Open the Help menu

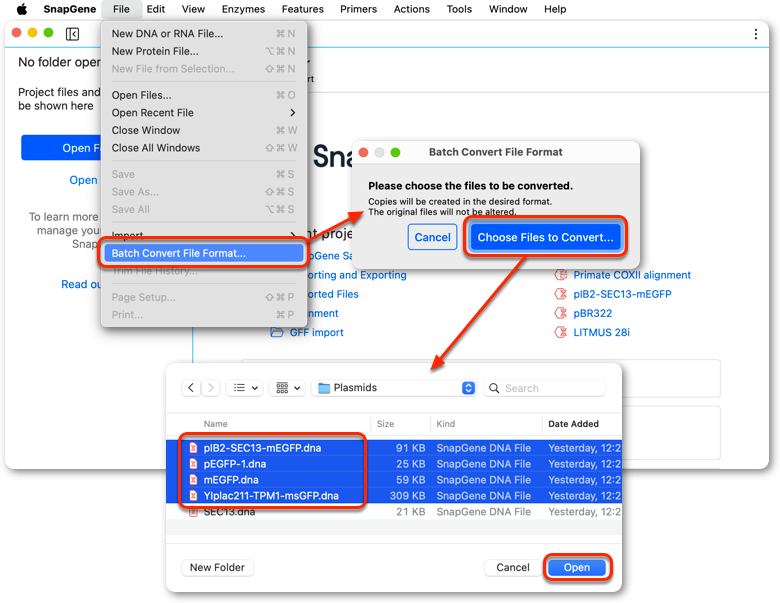[555, 9]
